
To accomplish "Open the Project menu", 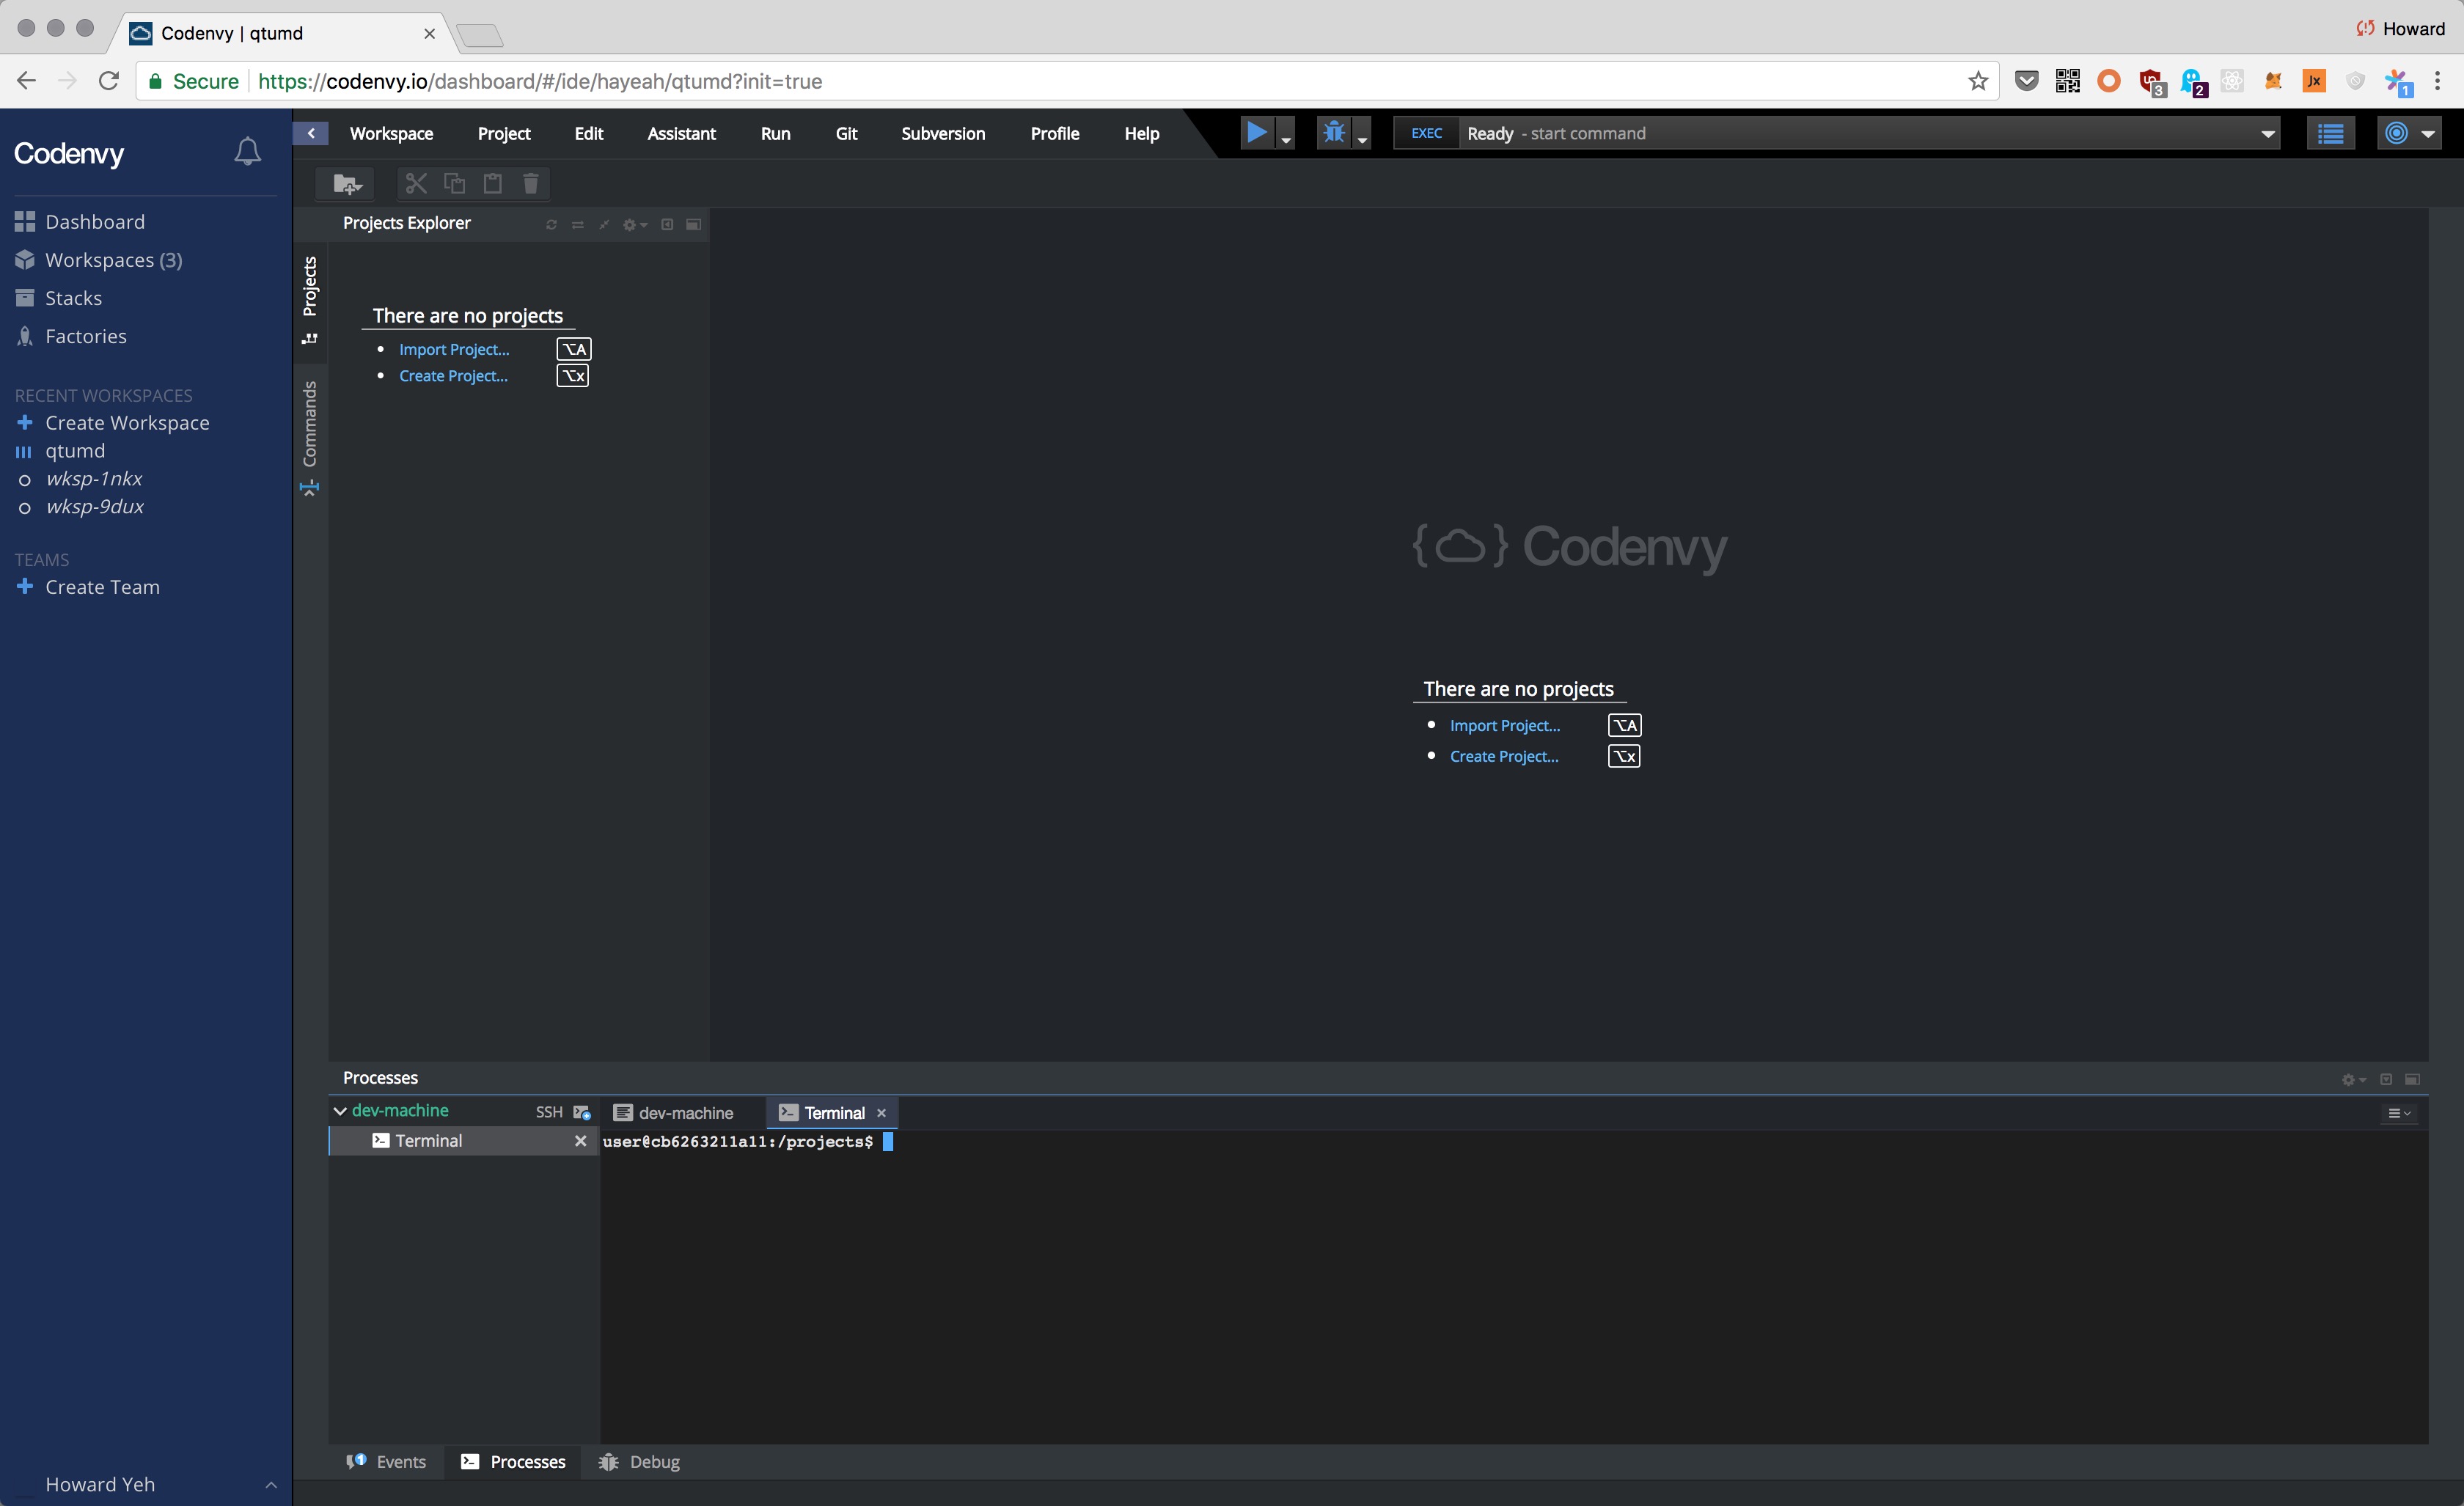I will tap(504, 134).
